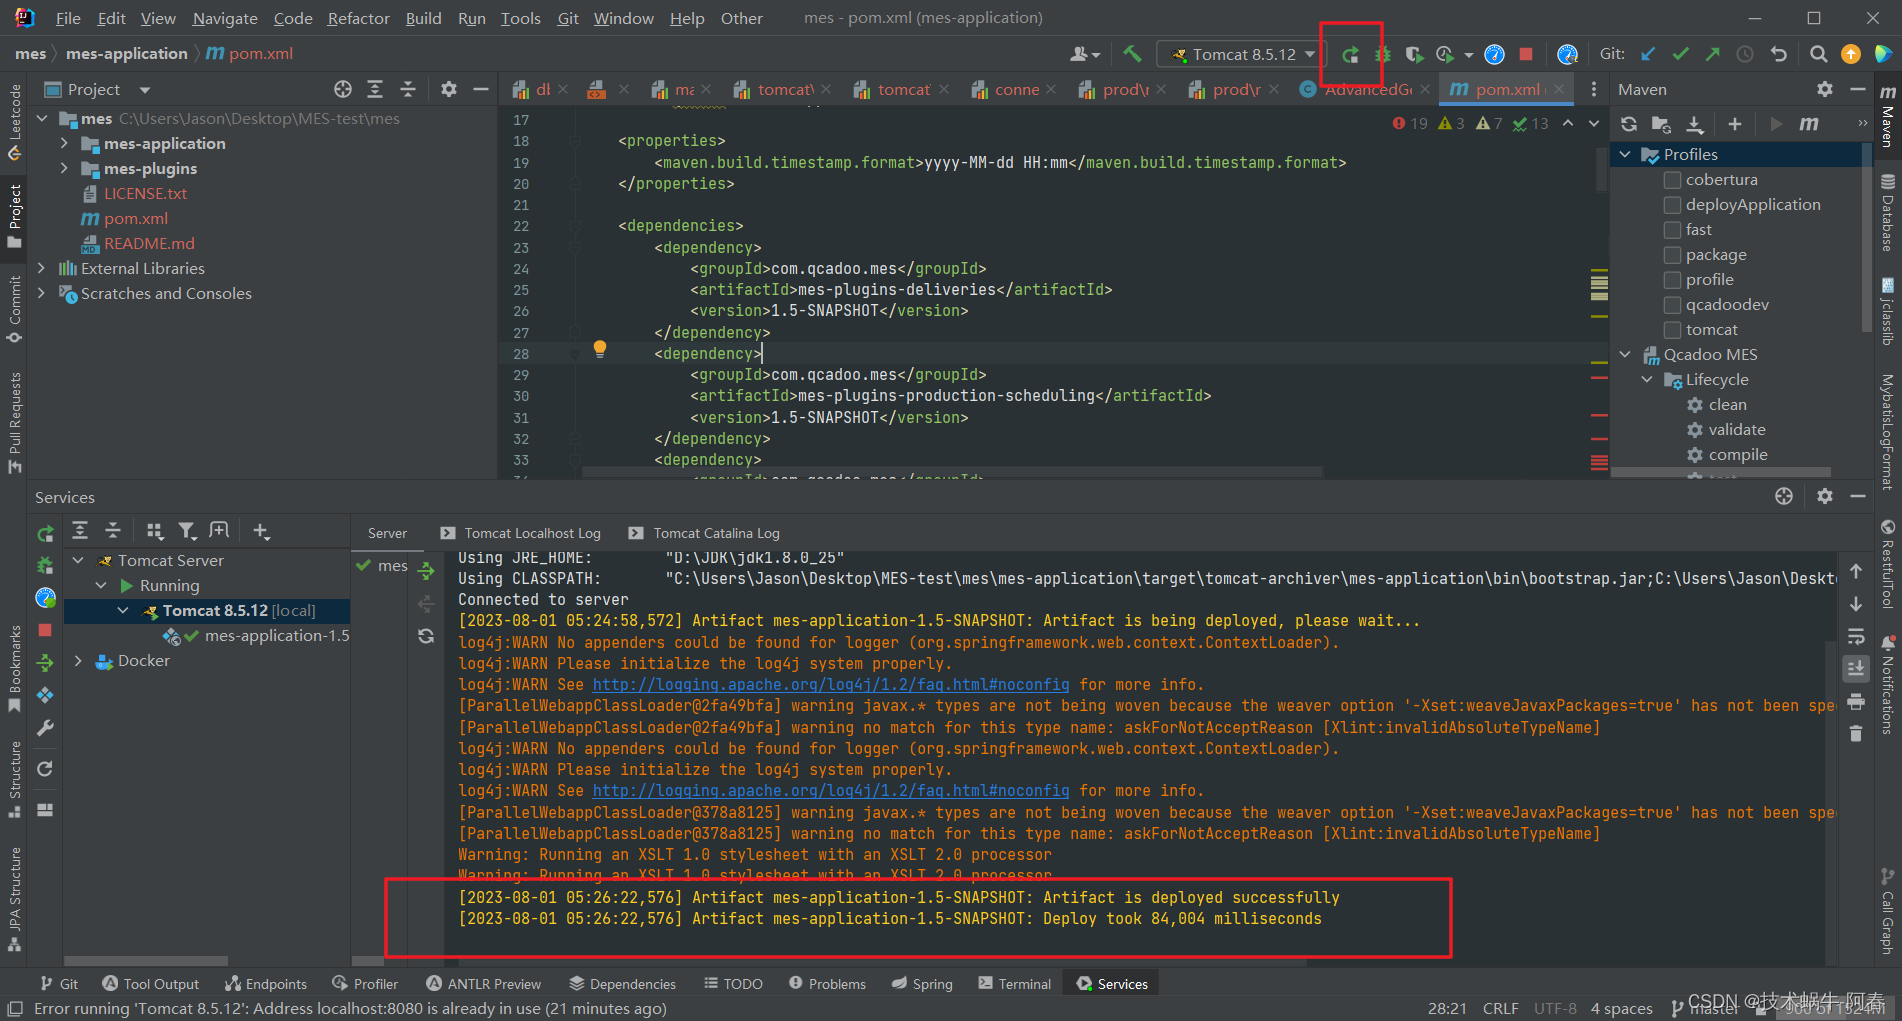
Task: Close the pom.xml editor tab
Action: pyautogui.click(x=1559, y=90)
